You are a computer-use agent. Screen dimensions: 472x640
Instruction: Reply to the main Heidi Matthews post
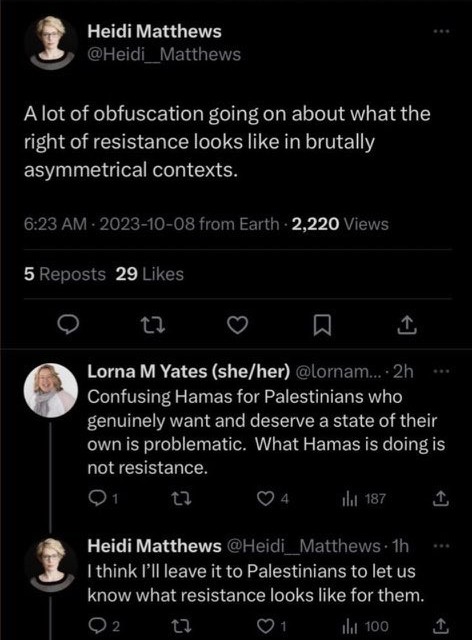click(x=67, y=325)
